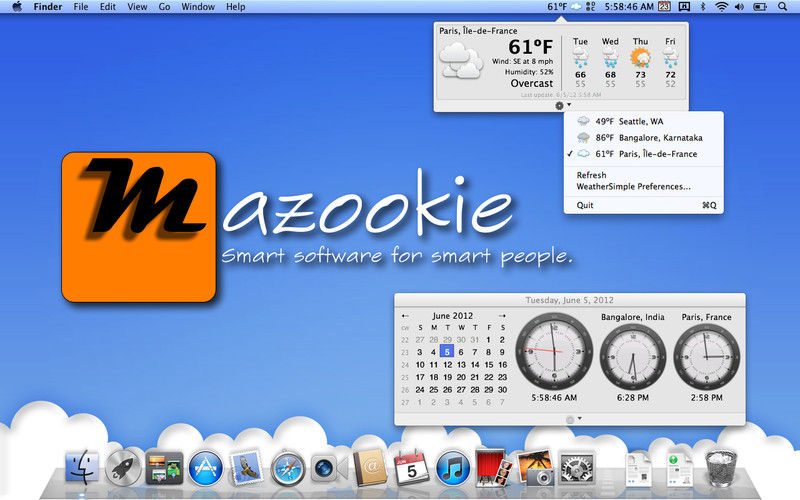Open the battery status menu
Viewport: 800px width, 500px height.
760,7
